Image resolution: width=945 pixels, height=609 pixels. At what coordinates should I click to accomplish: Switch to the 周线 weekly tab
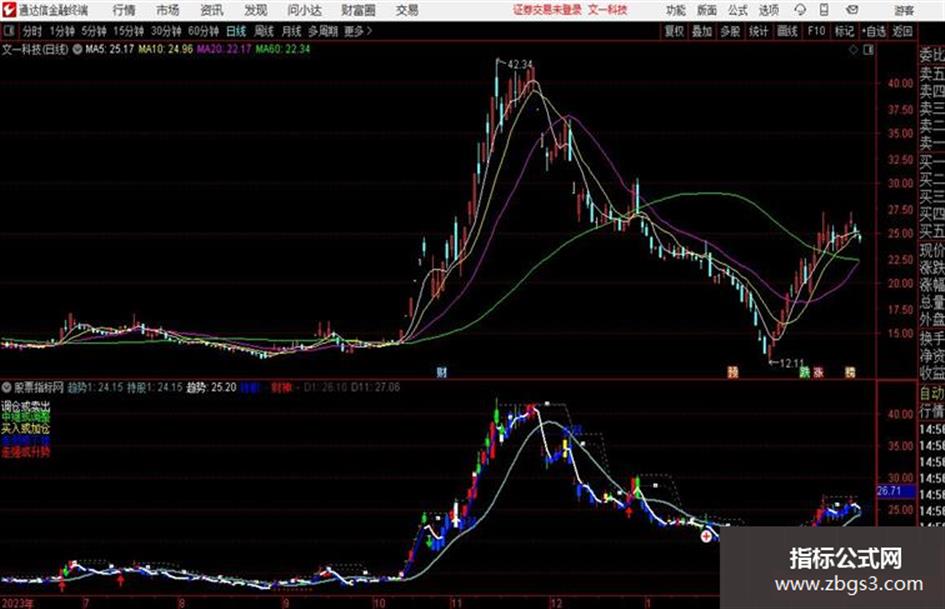(264, 31)
